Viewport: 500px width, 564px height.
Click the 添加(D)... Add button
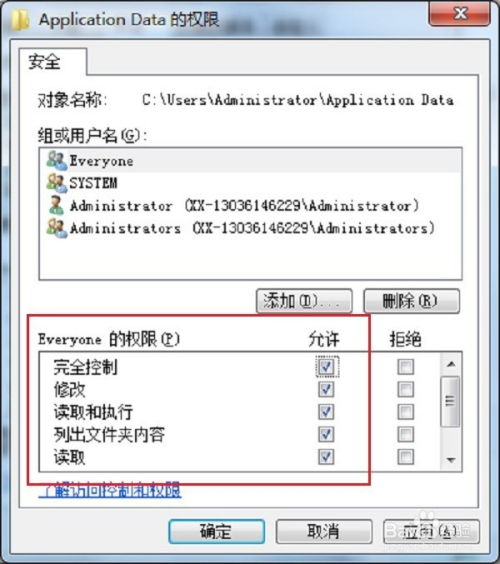coord(304,301)
